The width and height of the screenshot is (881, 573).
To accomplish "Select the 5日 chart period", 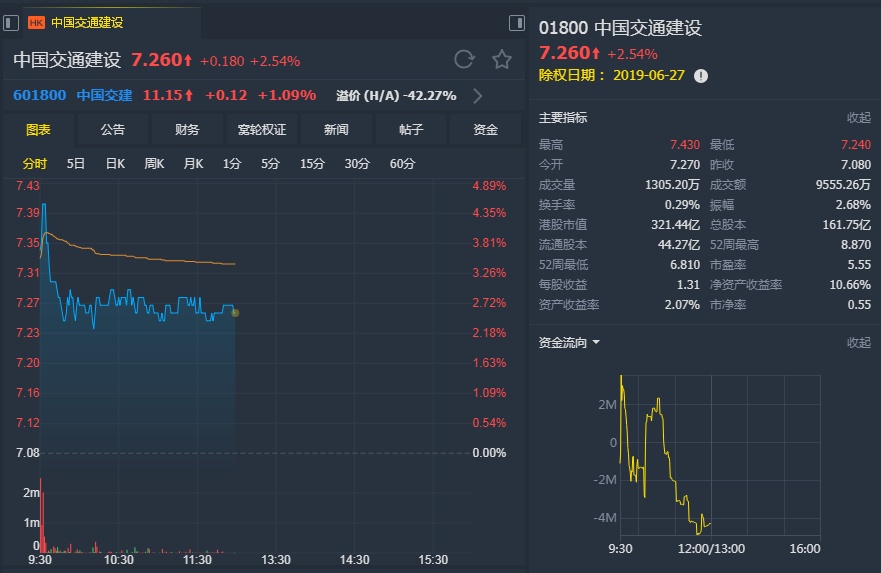I will [x=76, y=163].
